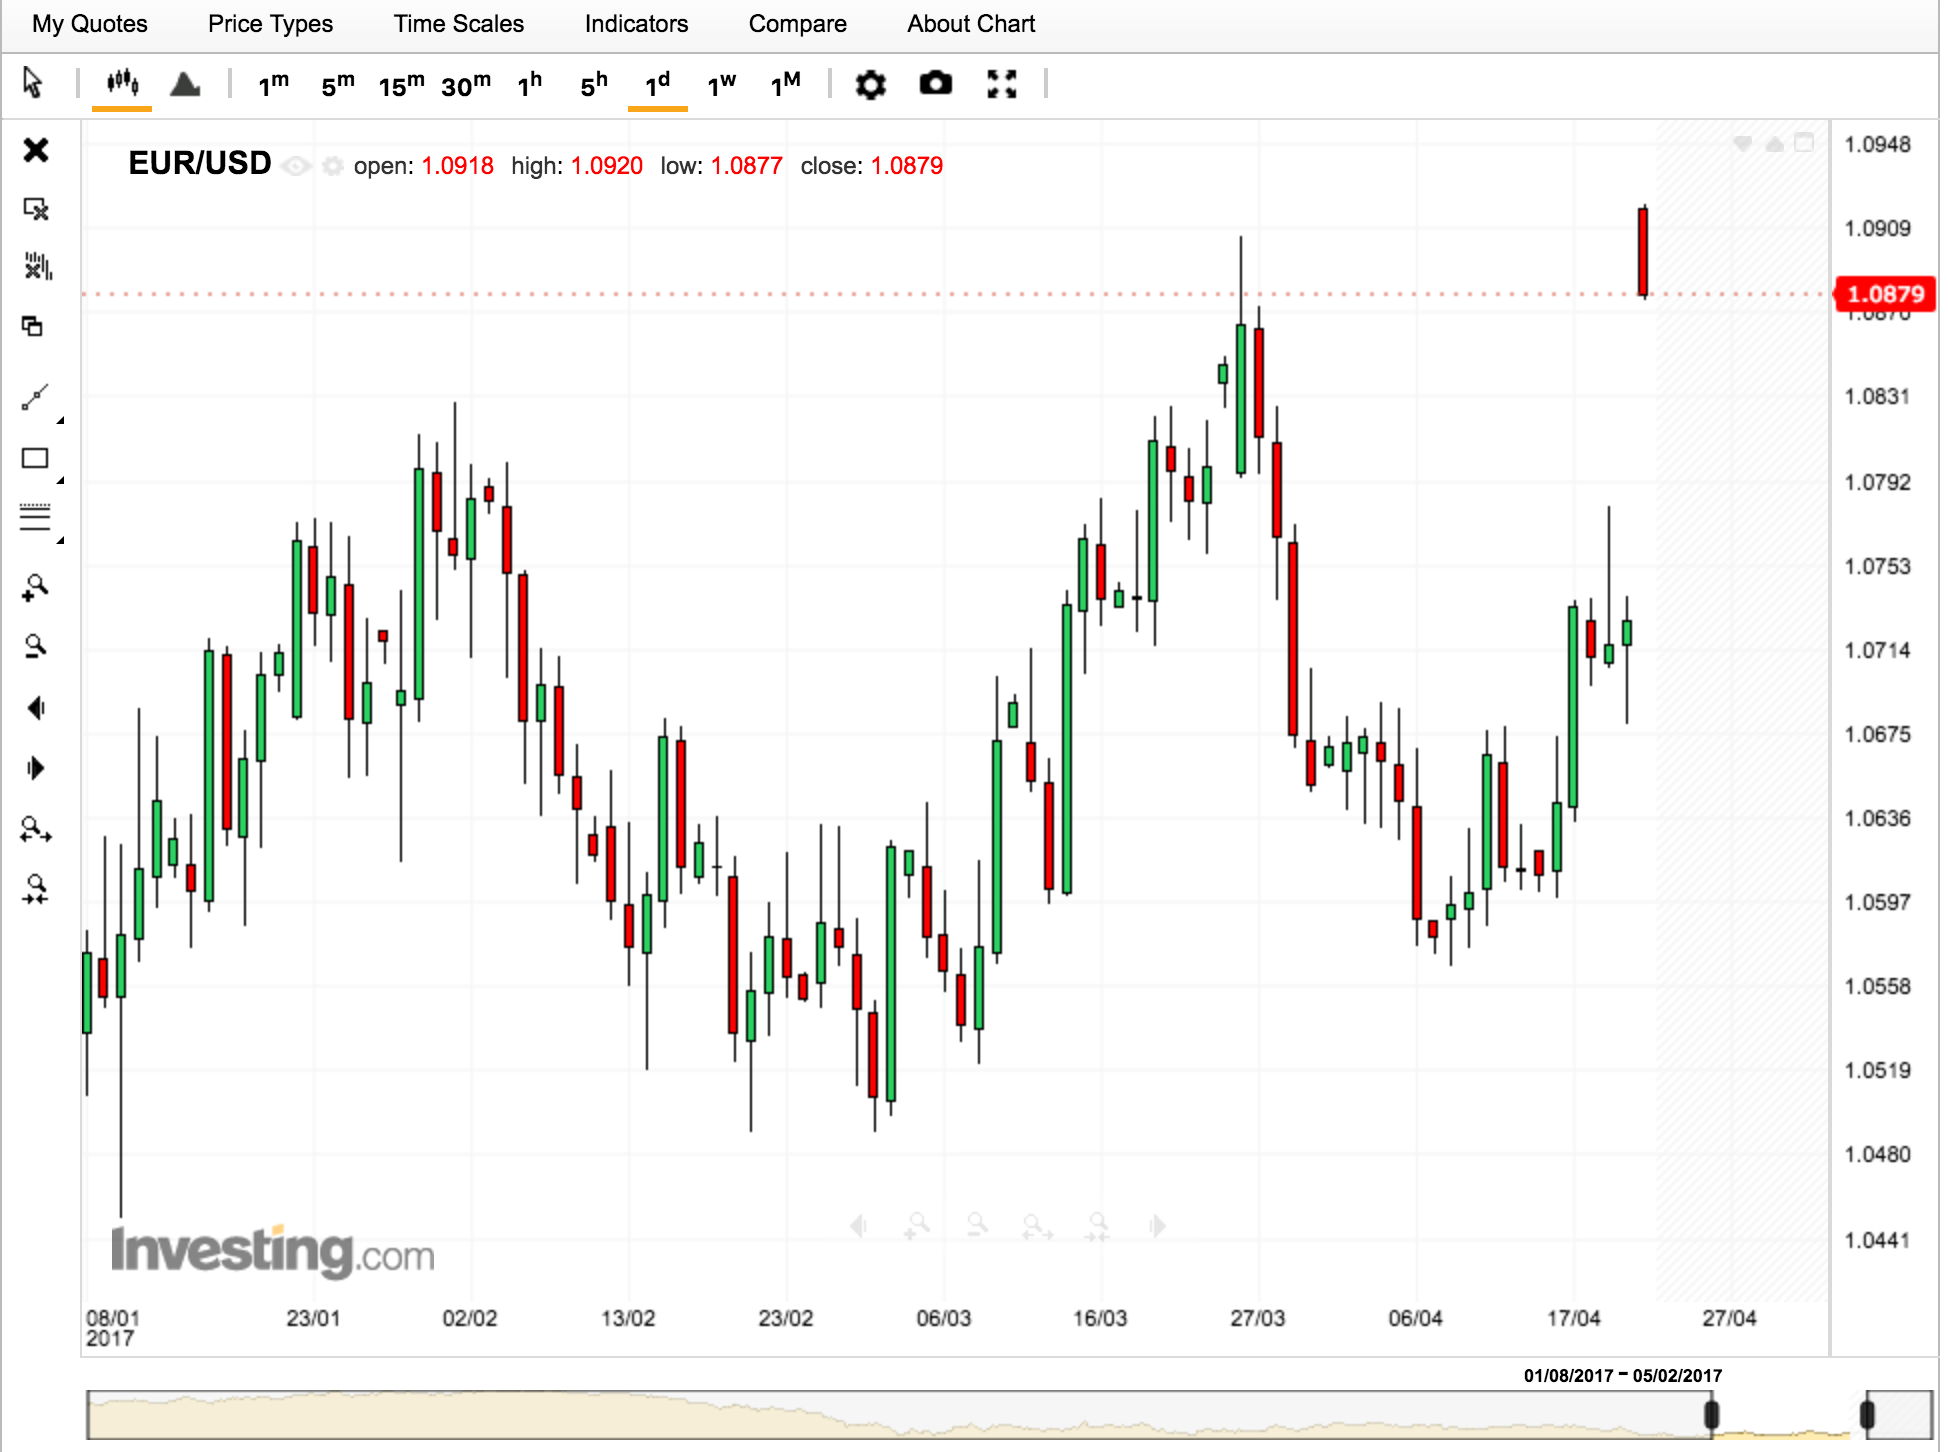Click the low value 1.0877
Image resolution: width=1948 pixels, height=1452 pixels.
click(747, 166)
